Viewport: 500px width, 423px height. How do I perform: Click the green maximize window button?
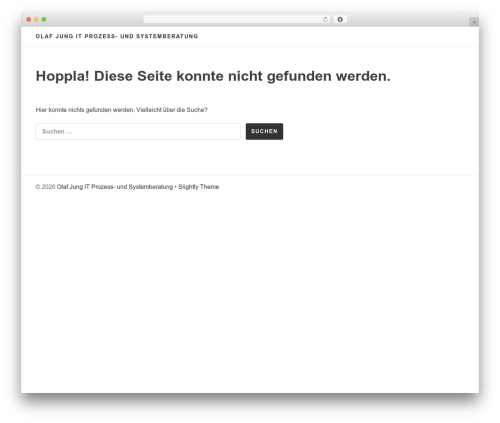click(x=44, y=19)
